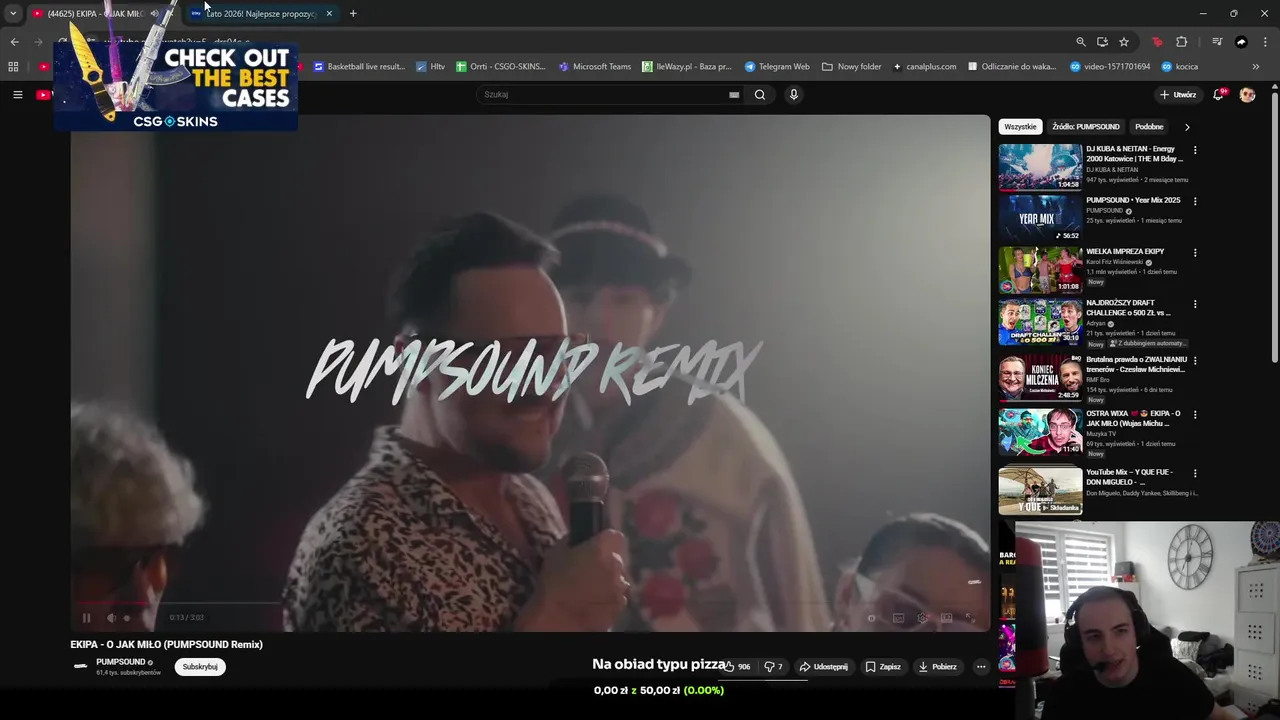Click the Udostępnij share button
This screenshot has height=720, width=1280.
[x=823, y=667]
